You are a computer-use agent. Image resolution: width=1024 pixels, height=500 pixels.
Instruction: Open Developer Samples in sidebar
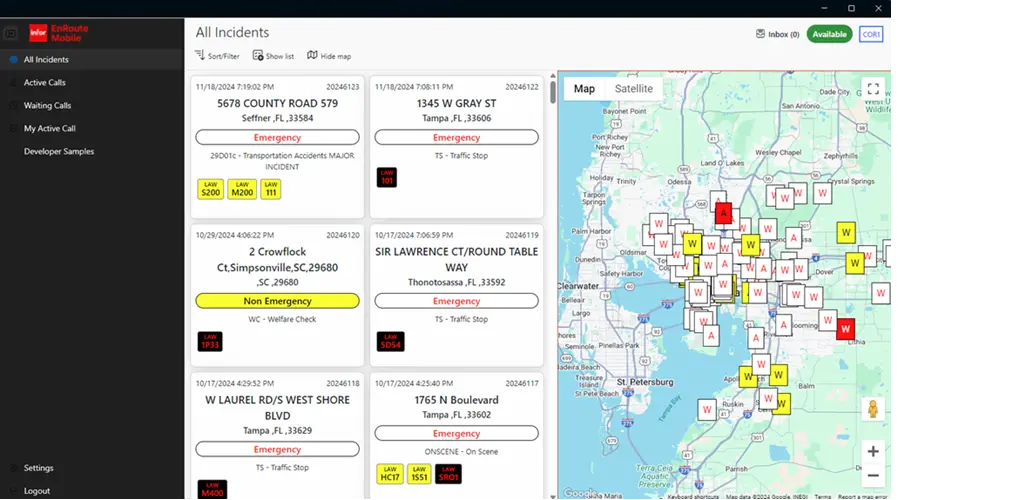click(91, 151)
